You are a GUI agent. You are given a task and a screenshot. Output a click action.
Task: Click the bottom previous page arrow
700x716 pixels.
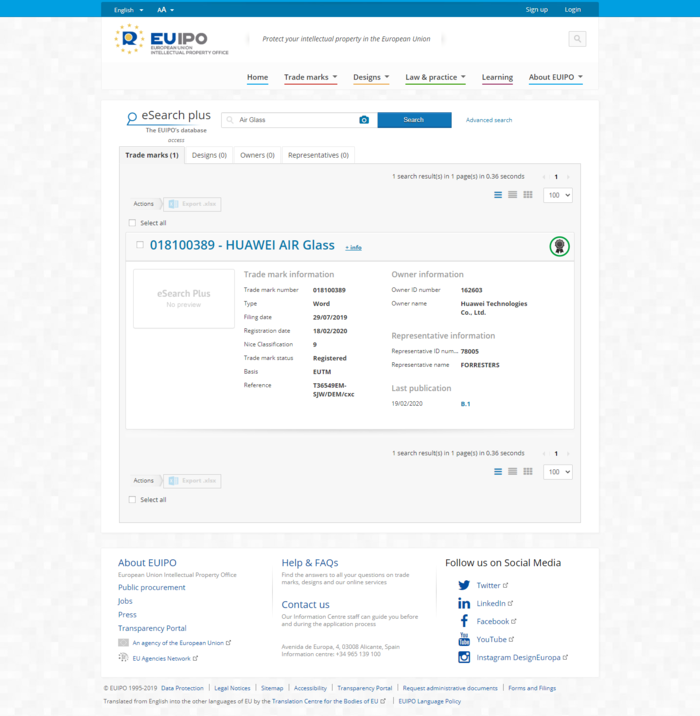544,453
